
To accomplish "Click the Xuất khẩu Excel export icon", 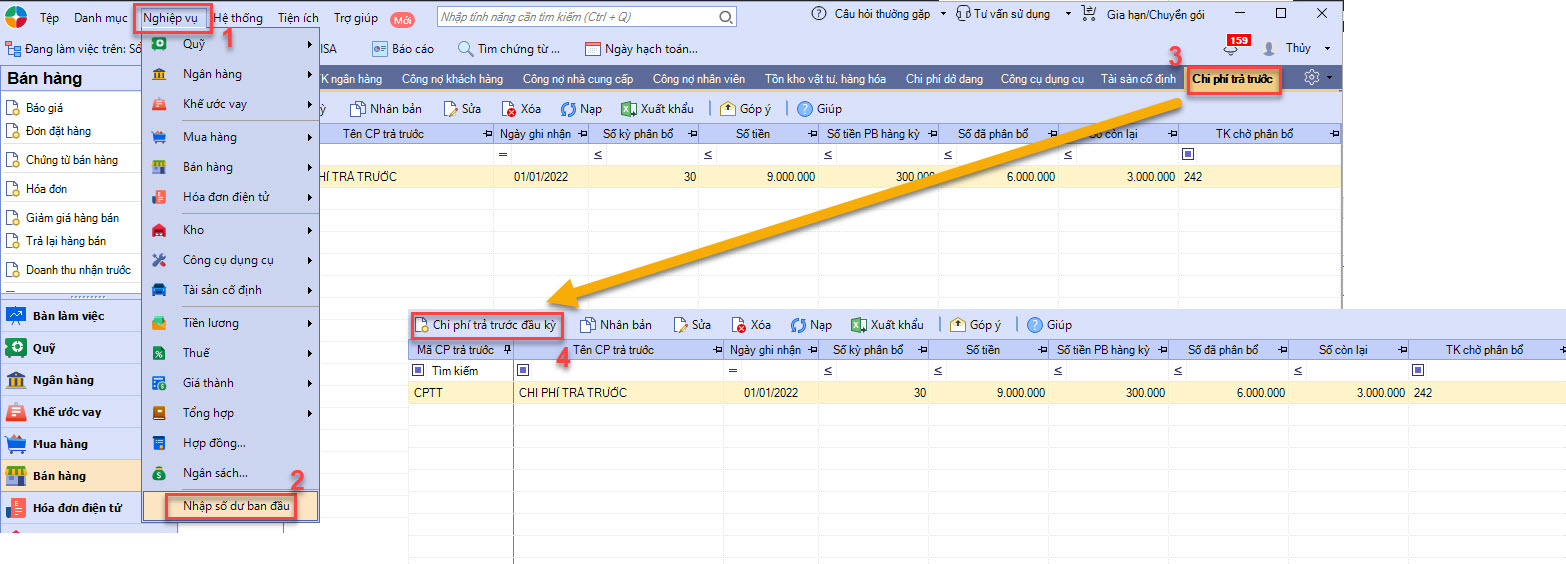I will point(628,108).
